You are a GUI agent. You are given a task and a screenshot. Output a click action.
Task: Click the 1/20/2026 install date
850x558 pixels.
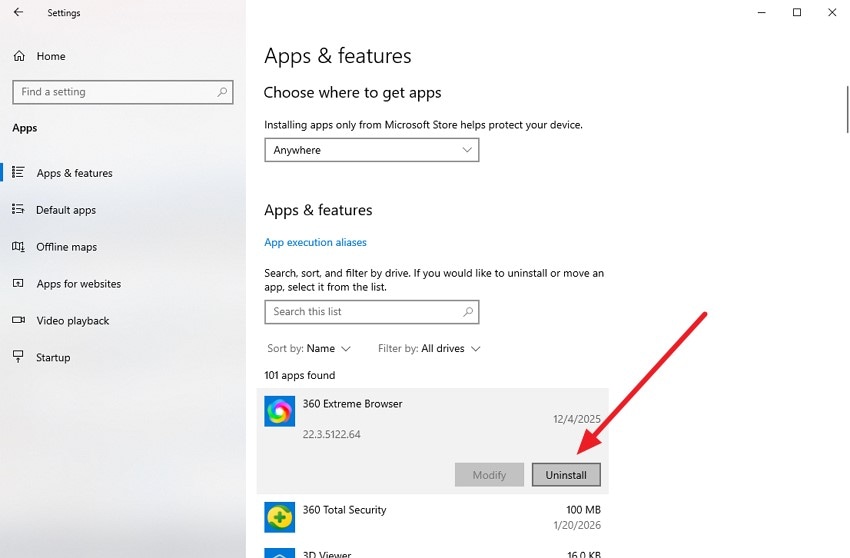click(577, 525)
